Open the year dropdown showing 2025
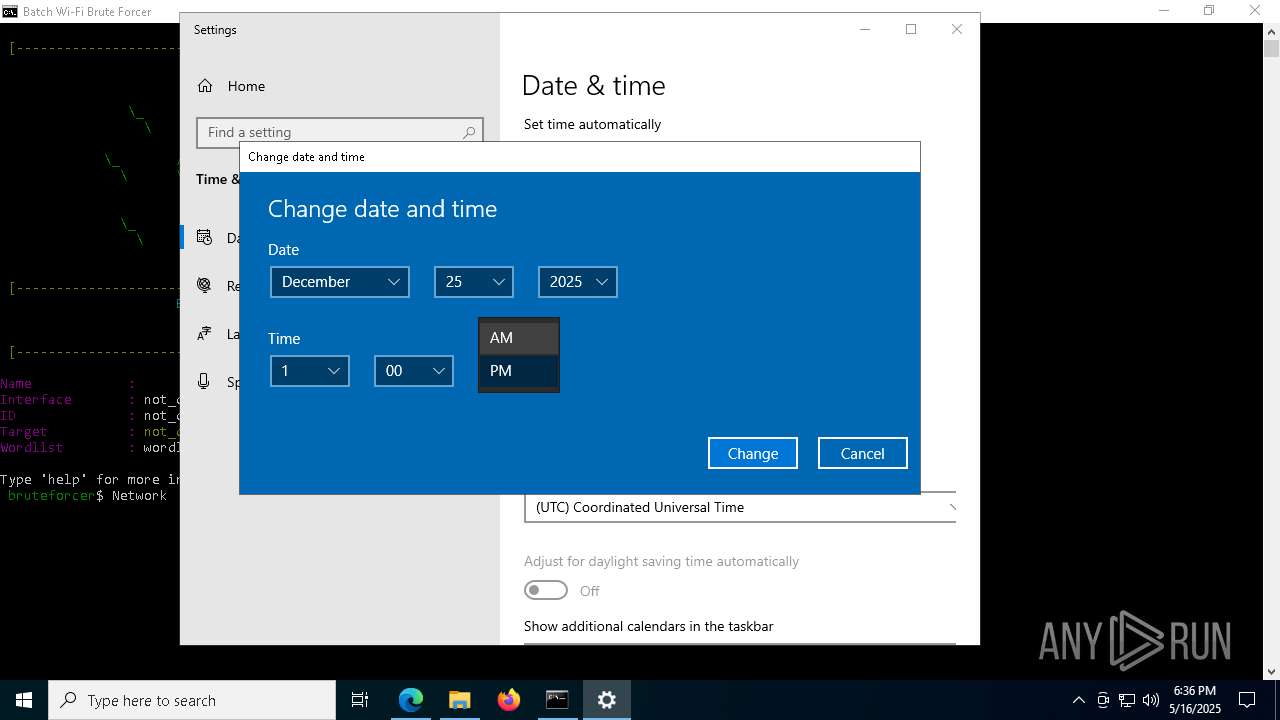This screenshot has width=1280, height=720. [x=578, y=282]
